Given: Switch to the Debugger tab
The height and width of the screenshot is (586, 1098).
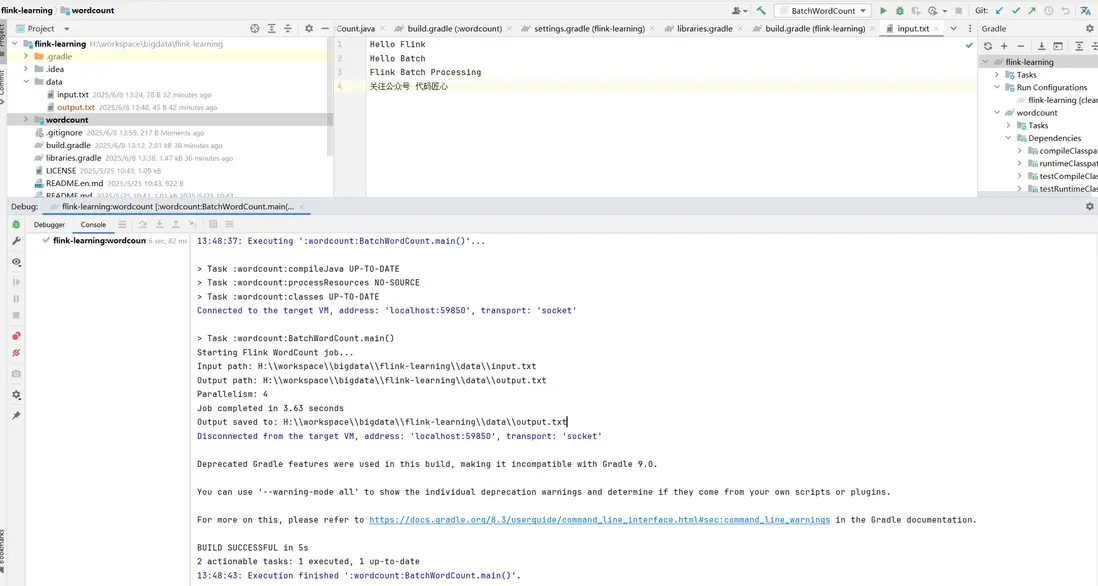Looking at the screenshot, I should click(x=49, y=225).
